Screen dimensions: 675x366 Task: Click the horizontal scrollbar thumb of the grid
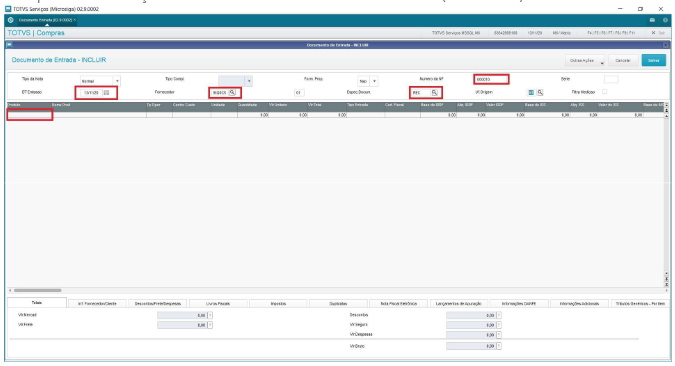(x=37, y=291)
